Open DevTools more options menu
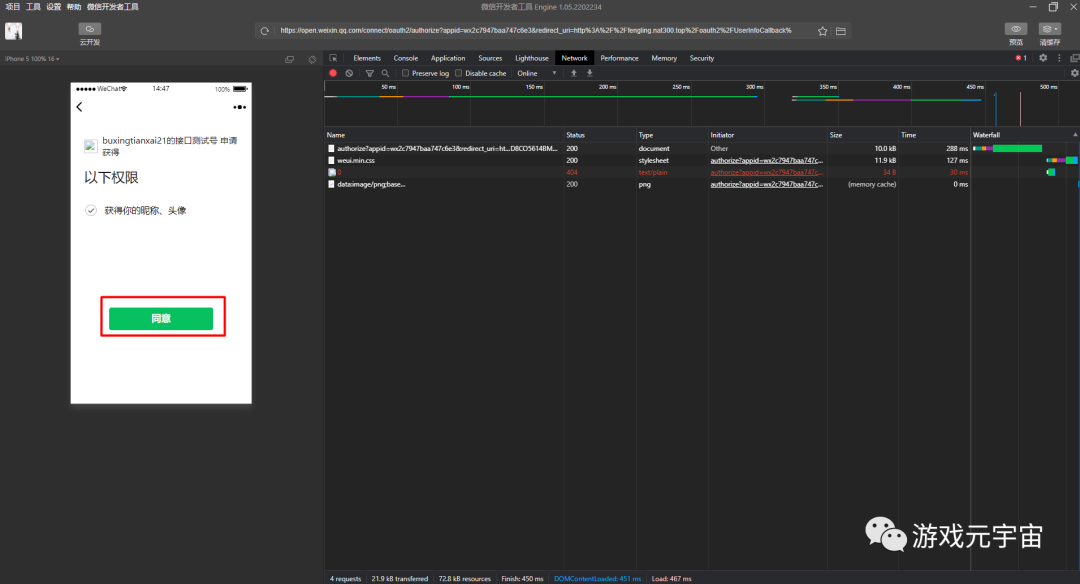The width and height of the screenshot is (1080, 584). click(1059, 58)
